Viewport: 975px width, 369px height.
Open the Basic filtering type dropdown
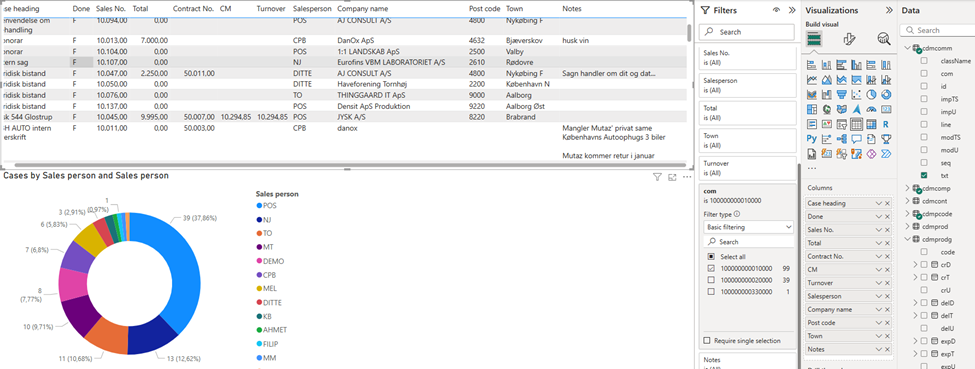click(749, 227)
